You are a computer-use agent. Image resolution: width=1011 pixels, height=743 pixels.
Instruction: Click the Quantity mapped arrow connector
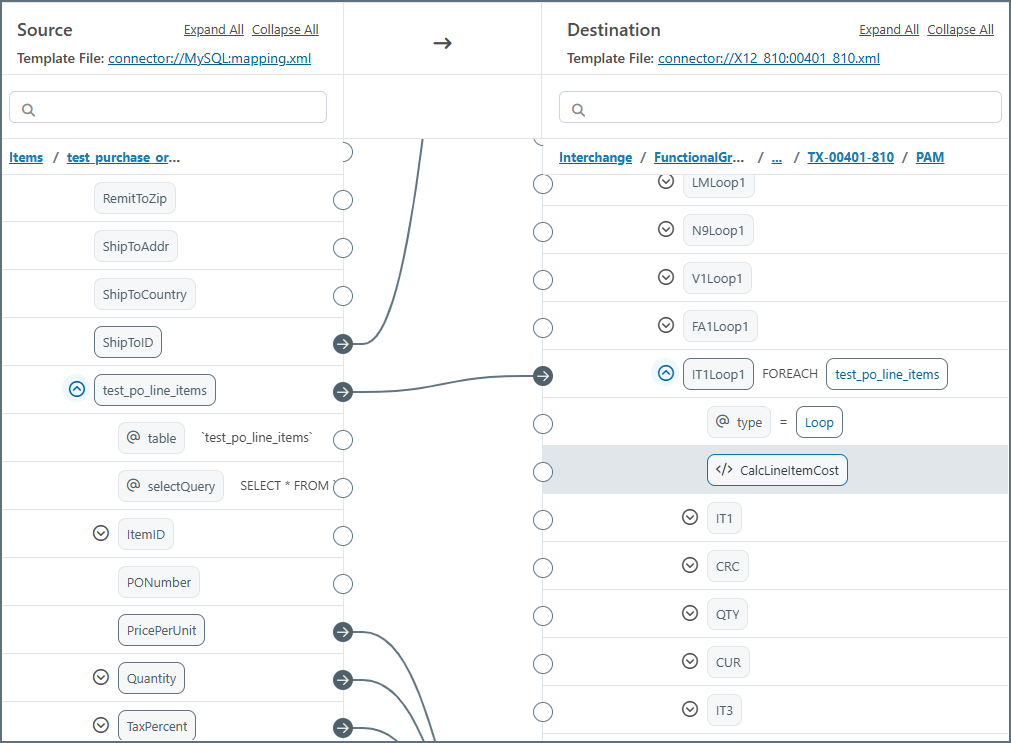(x=343, y=680)
